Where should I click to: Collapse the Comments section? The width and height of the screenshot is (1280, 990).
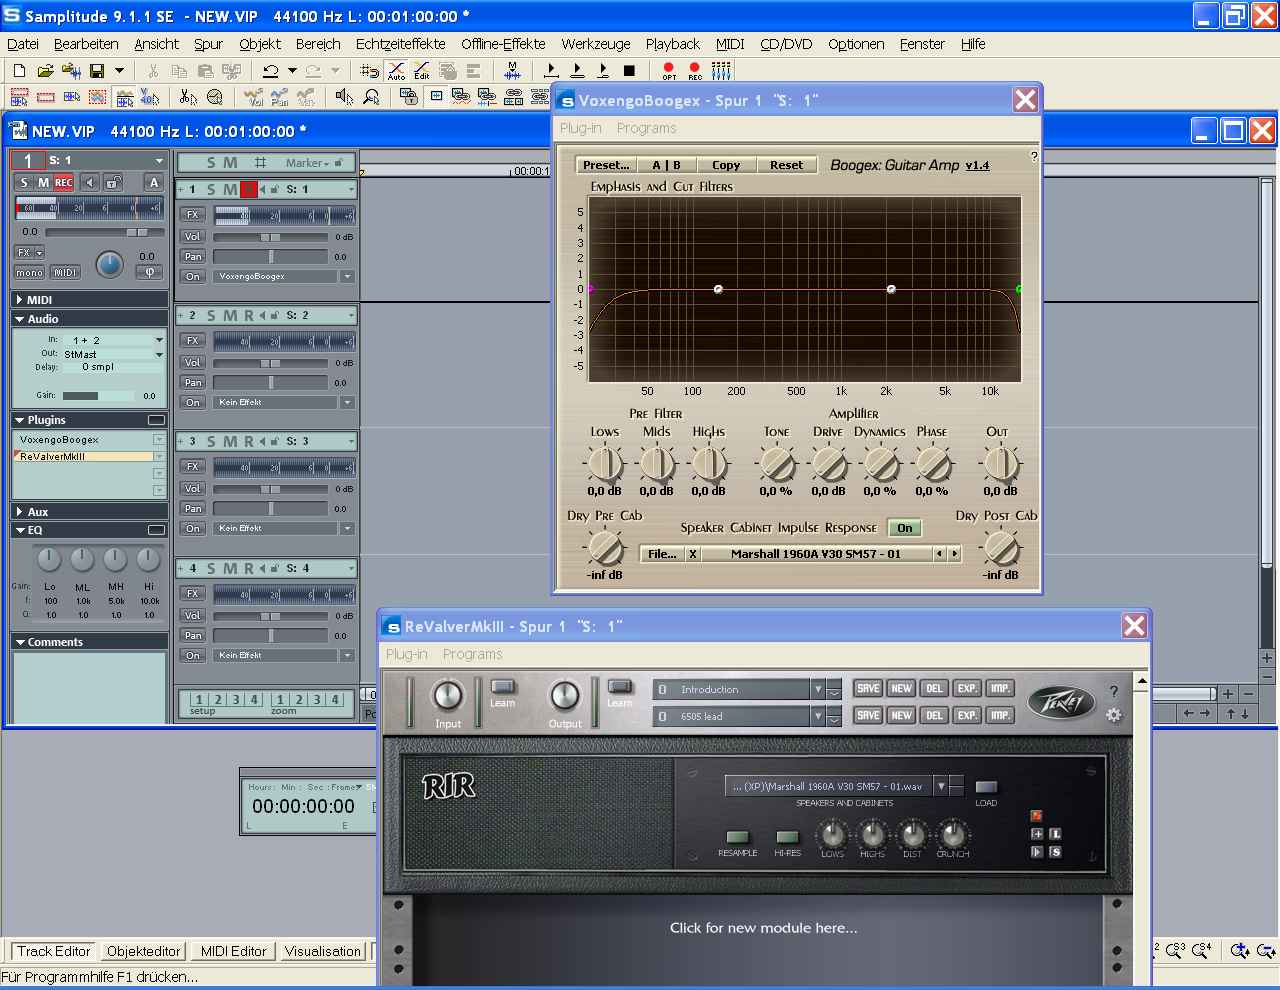coord(19,642)
